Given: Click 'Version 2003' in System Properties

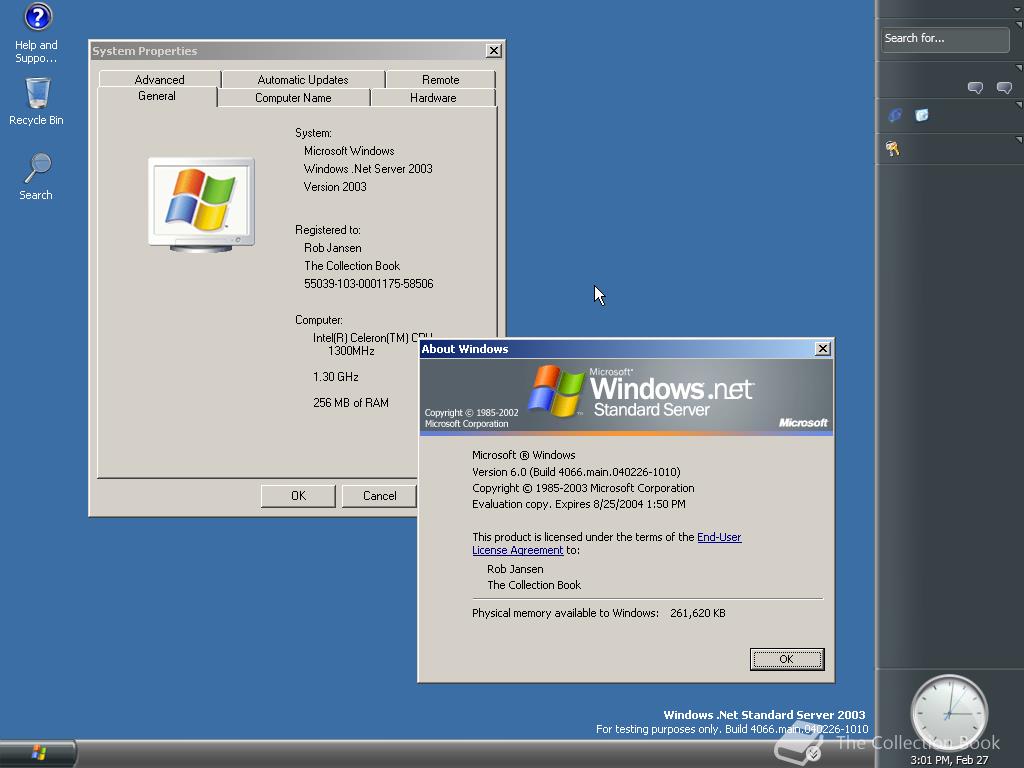Looking at the screenshot, I should [335, 187].
